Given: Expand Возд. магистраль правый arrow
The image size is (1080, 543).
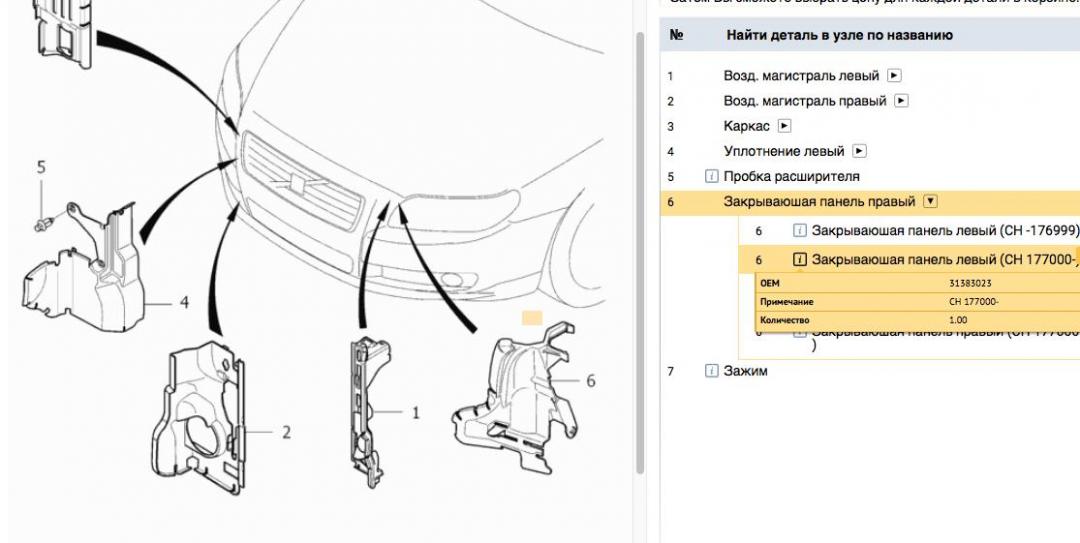Looking at the screenshot, I should coord(902,101).
